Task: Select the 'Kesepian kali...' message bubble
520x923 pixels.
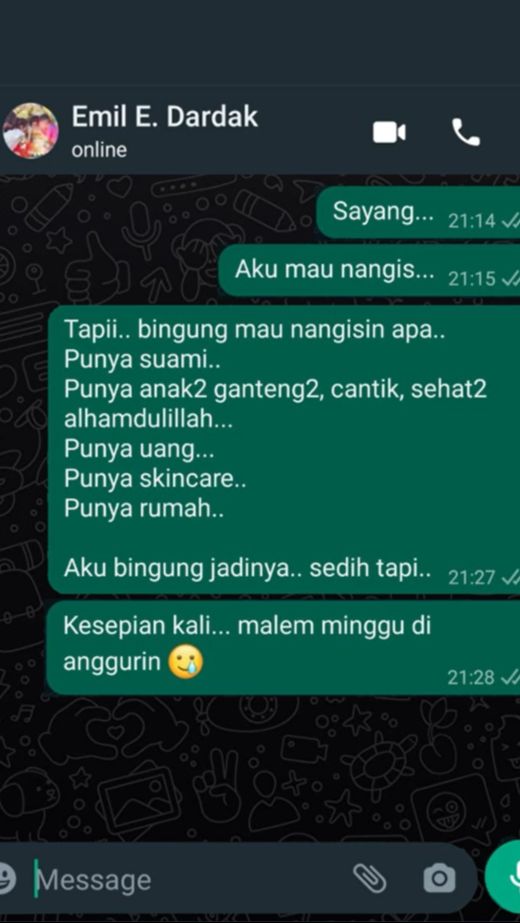Action: (x=284, y=648)
